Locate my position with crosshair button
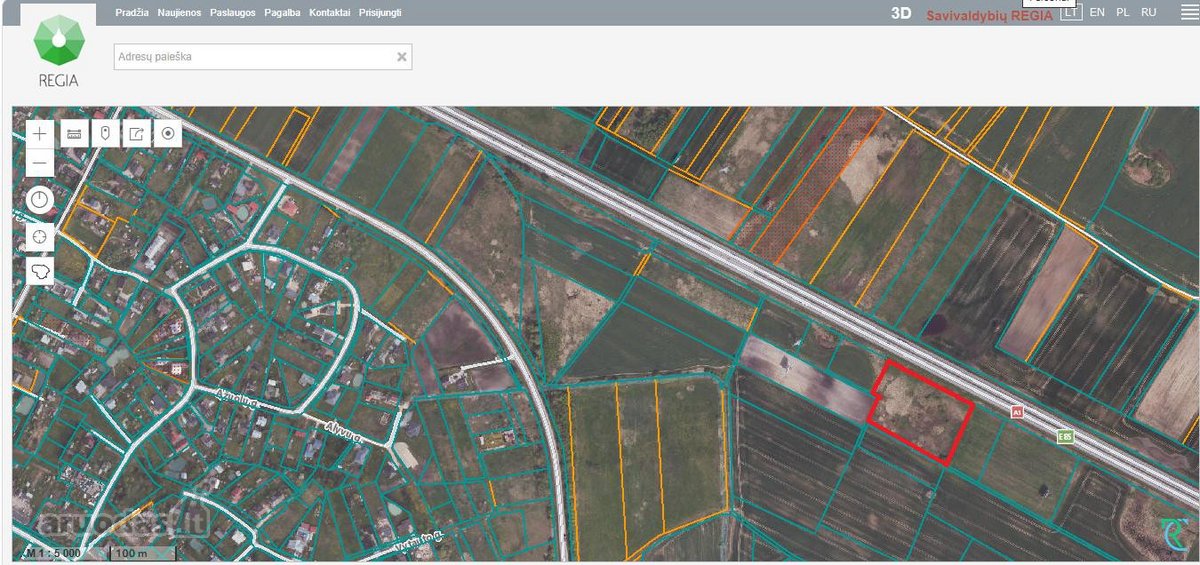This screenshot has height=565, width=1200. click(x=40, y=236)
